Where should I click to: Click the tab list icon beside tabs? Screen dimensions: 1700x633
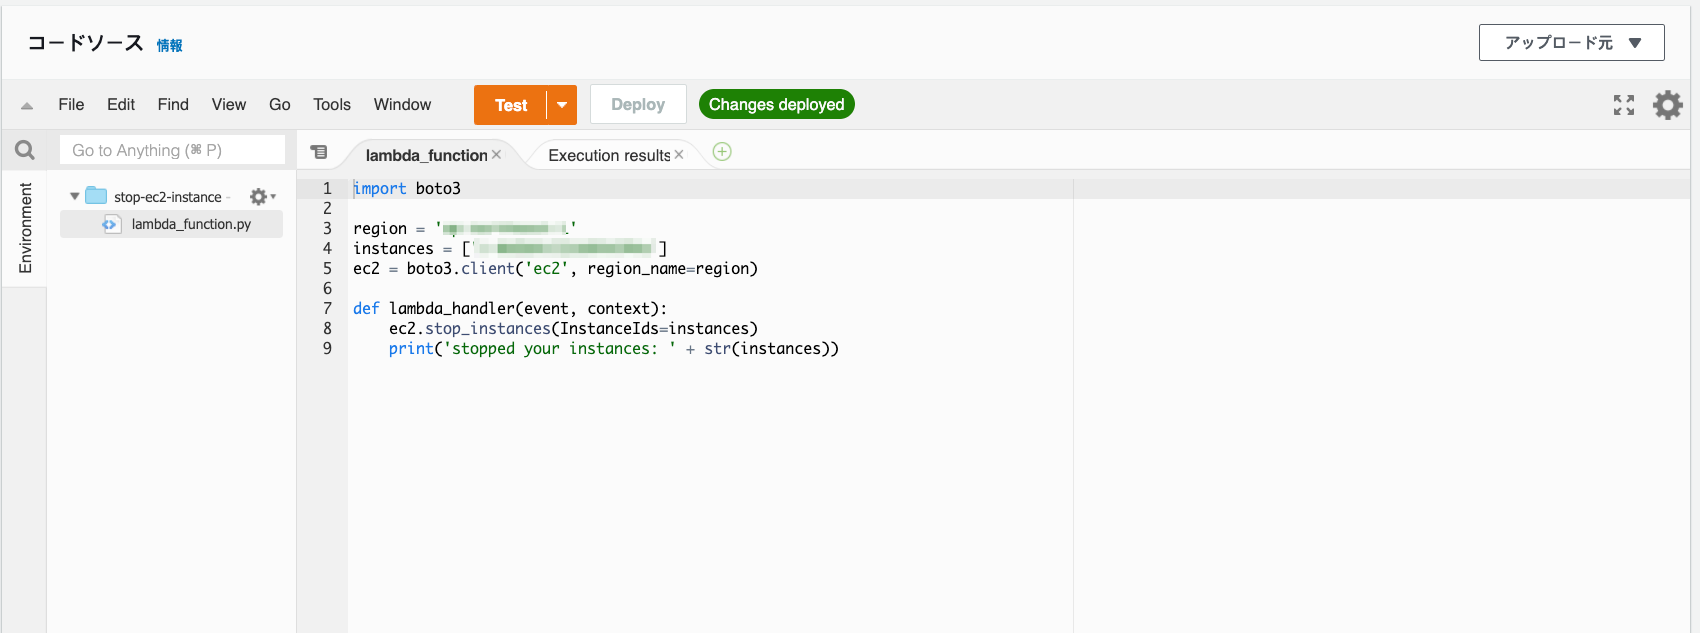click(x=319, y=152)
